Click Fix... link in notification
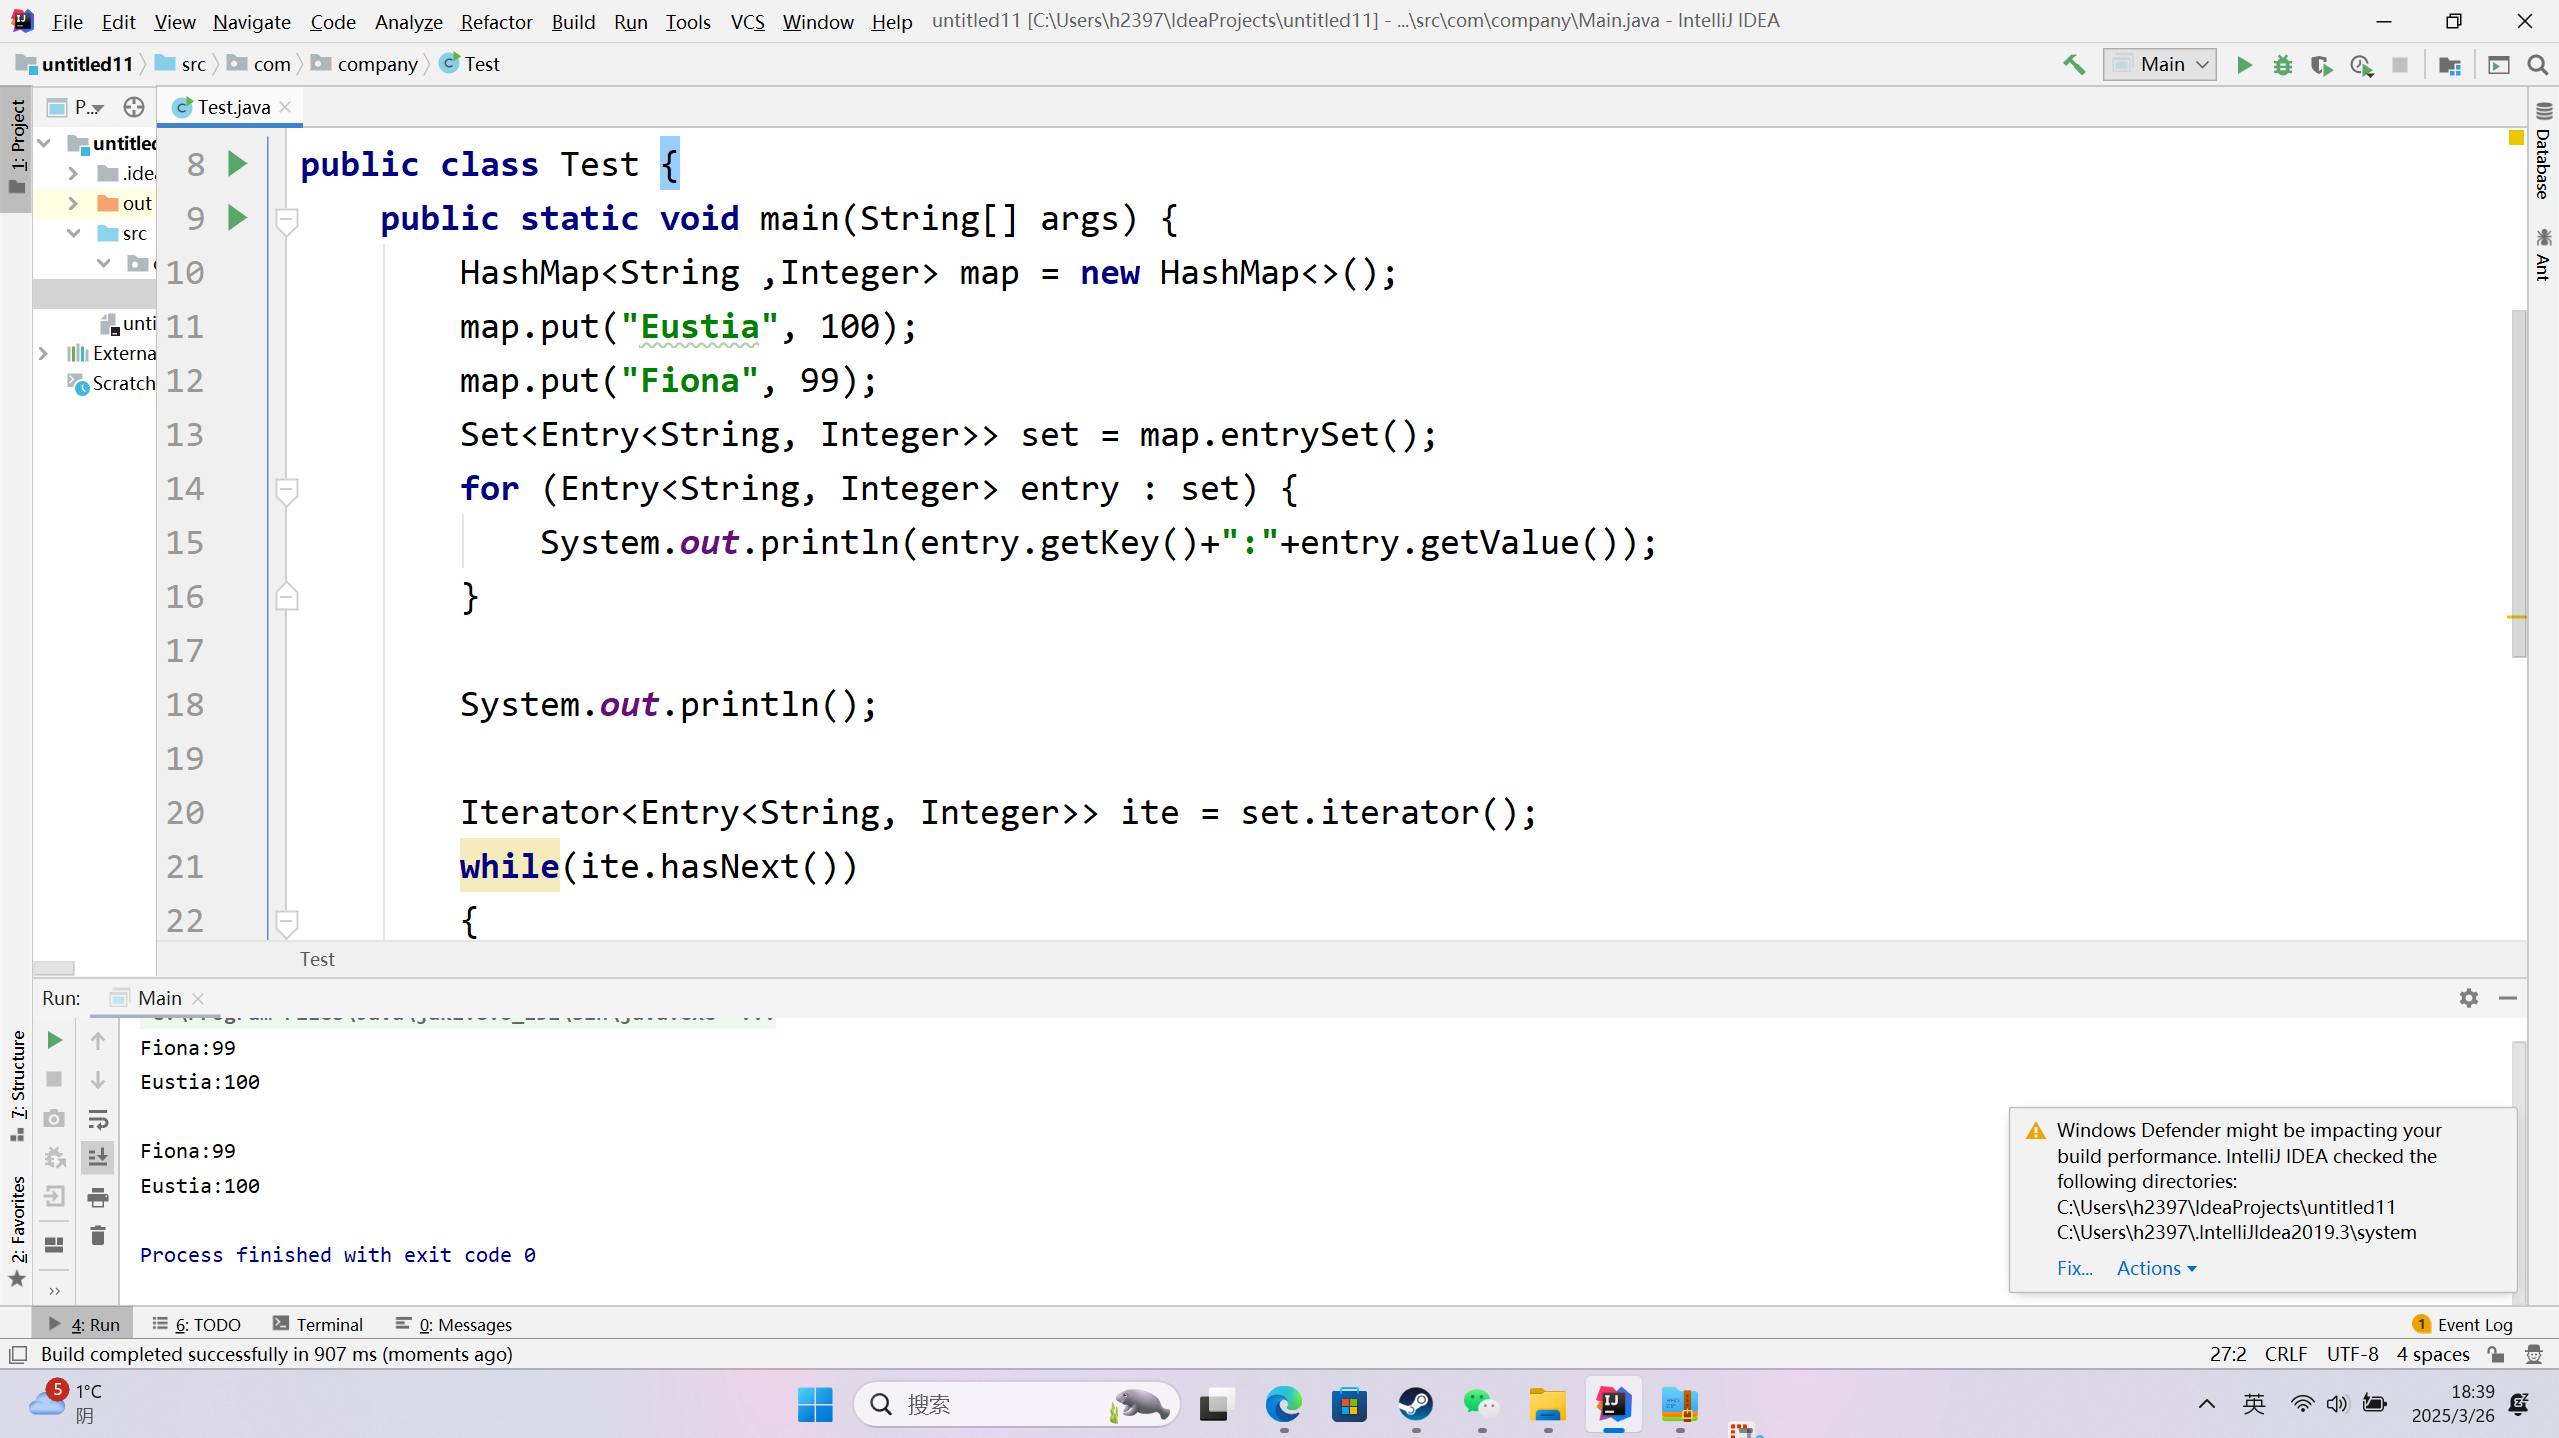The height and width of the screenshot is (1438, 2559). tap(2074, 1268)
